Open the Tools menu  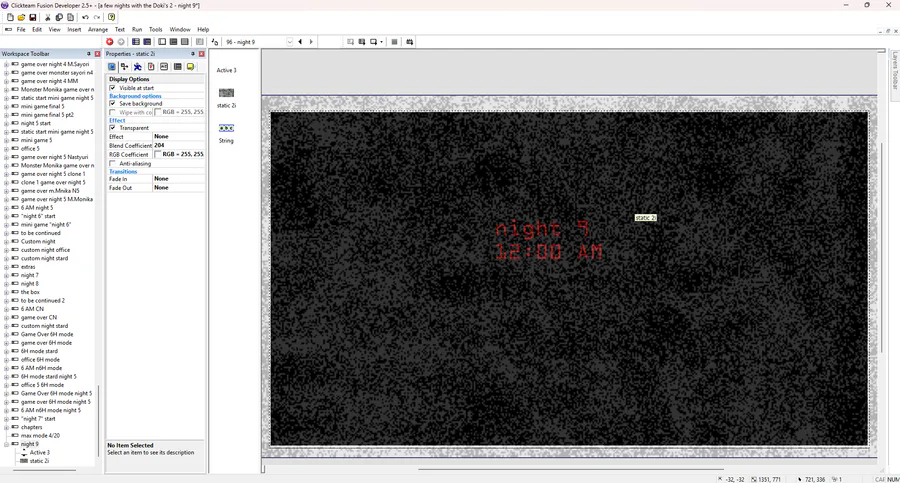[156, 29]
